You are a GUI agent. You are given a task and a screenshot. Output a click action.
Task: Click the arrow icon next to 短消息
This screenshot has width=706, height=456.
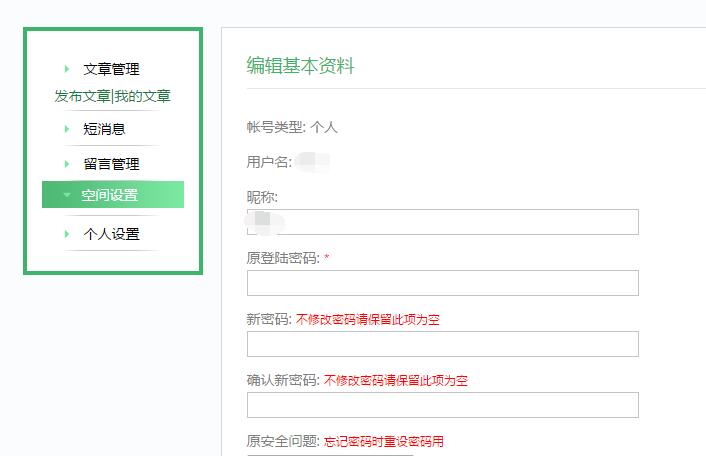pos(67,129)
